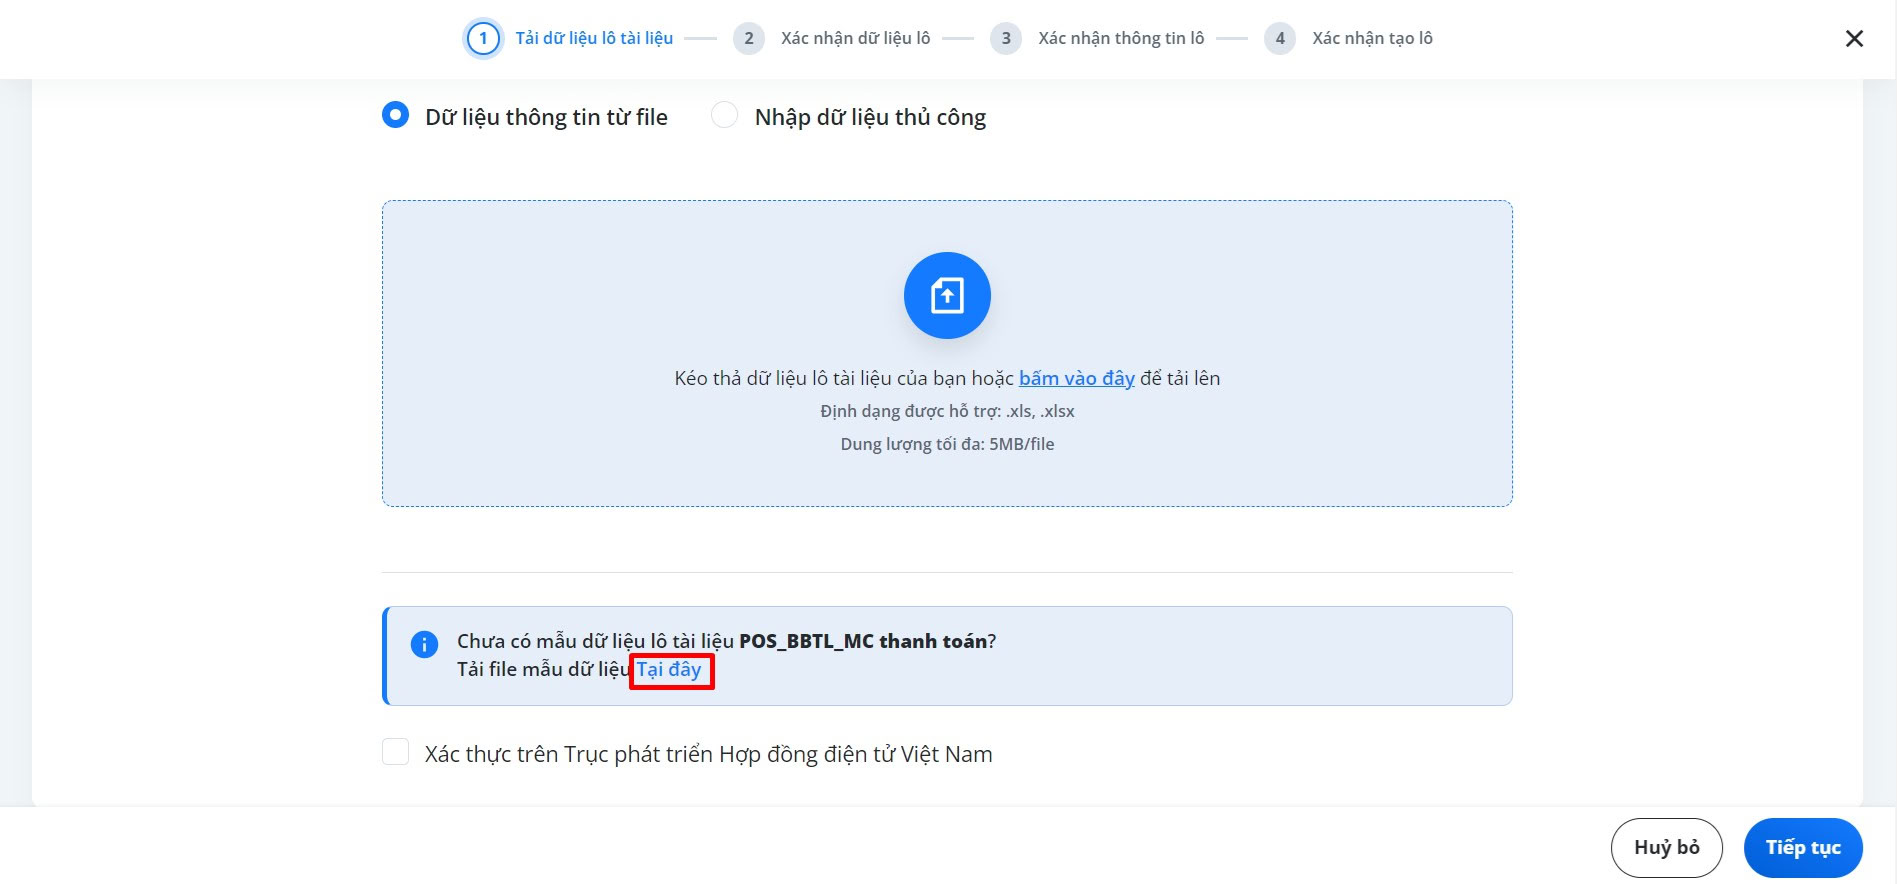
Task: Click the blue upload file icon
Action: click(947, 295)
